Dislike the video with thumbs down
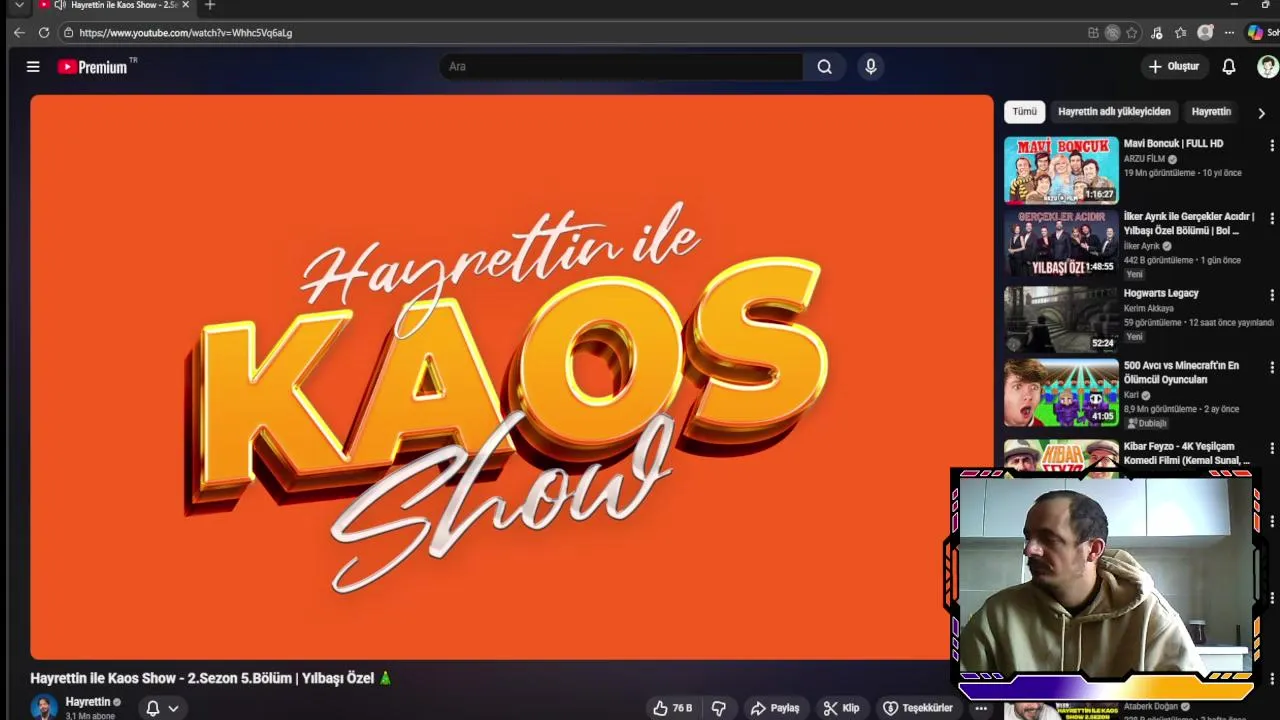 (x=718, y=708)
